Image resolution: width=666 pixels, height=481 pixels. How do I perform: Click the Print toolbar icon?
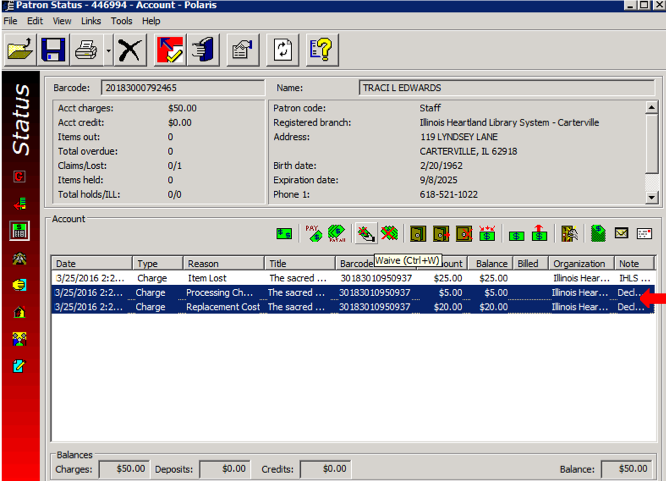point(86,50)
